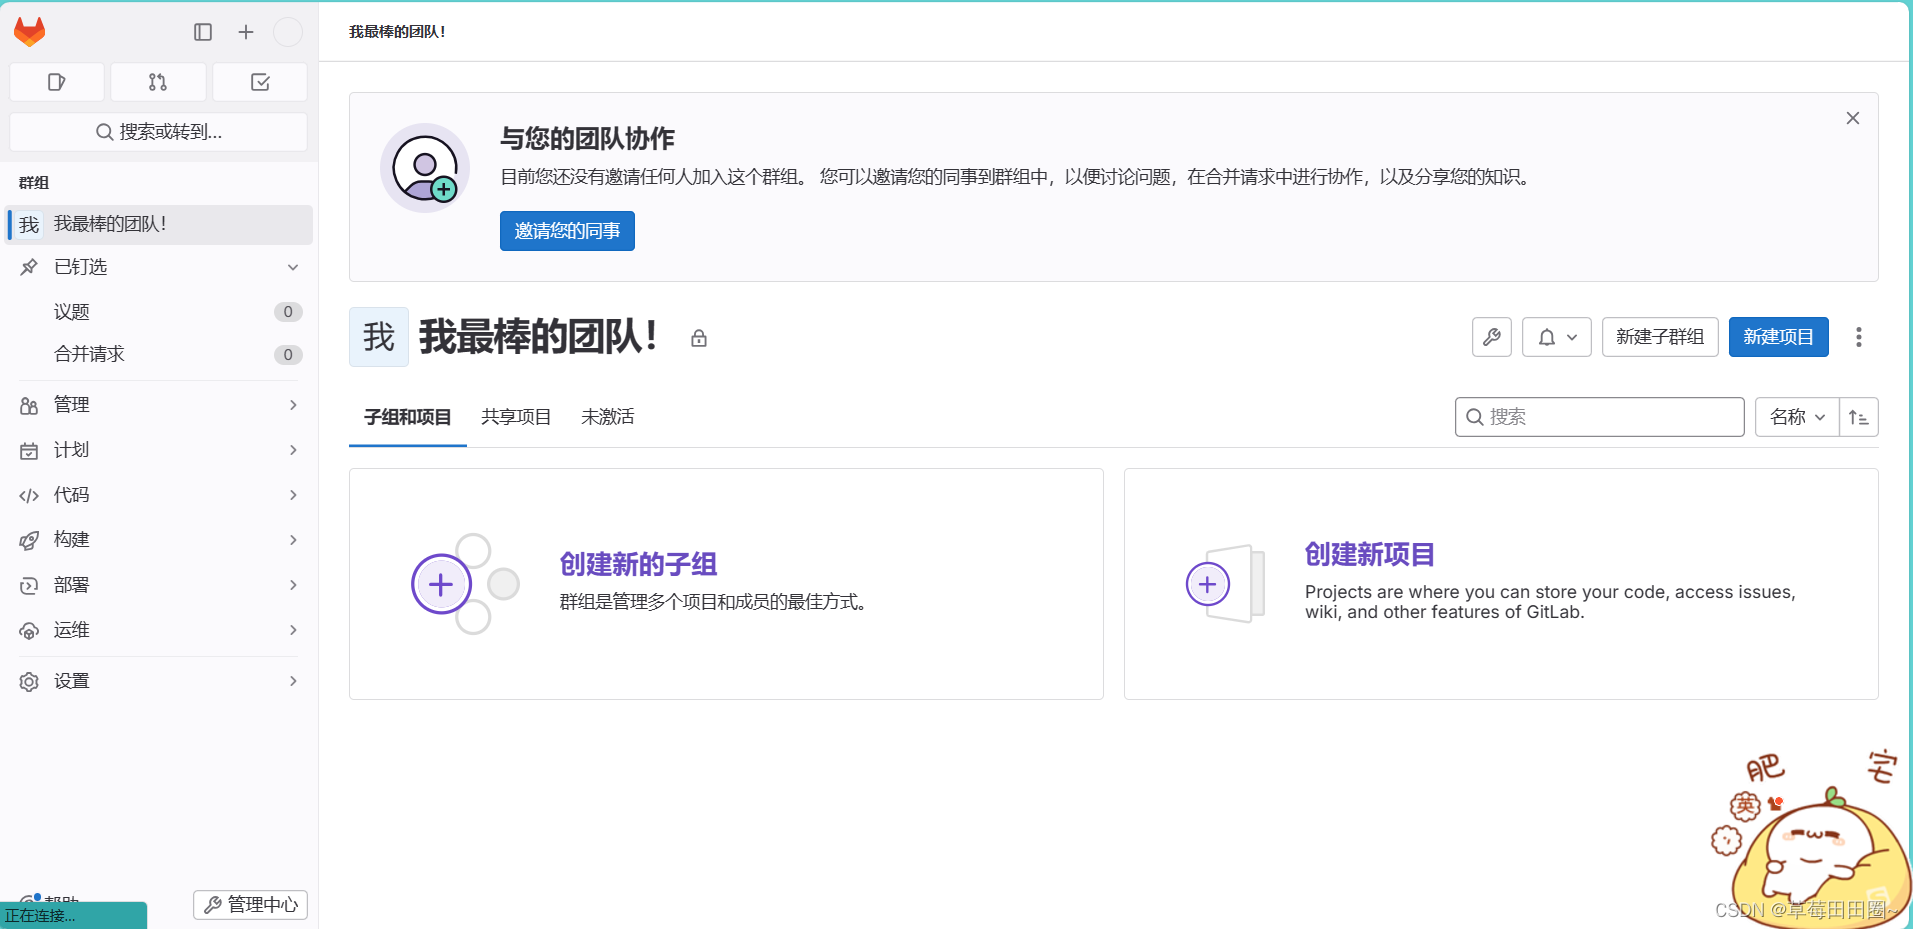Viewport: 1913px width, 929px height.
Task: Expand the 运维 sidebar menu
Action: click(x=160, y=630)
